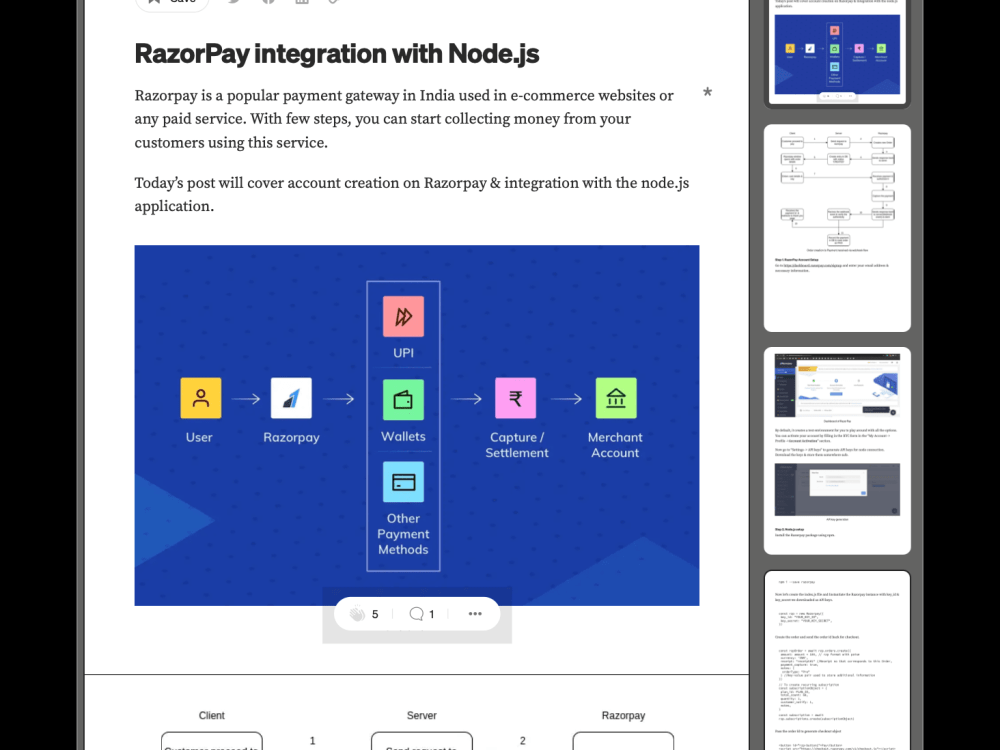Click the 'Client' column header in the flowchart

[x=212, y=716]
